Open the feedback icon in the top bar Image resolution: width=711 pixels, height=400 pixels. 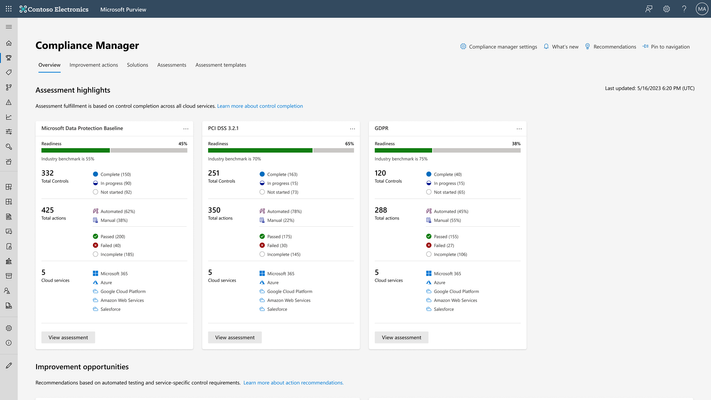(x=649, y=9)
